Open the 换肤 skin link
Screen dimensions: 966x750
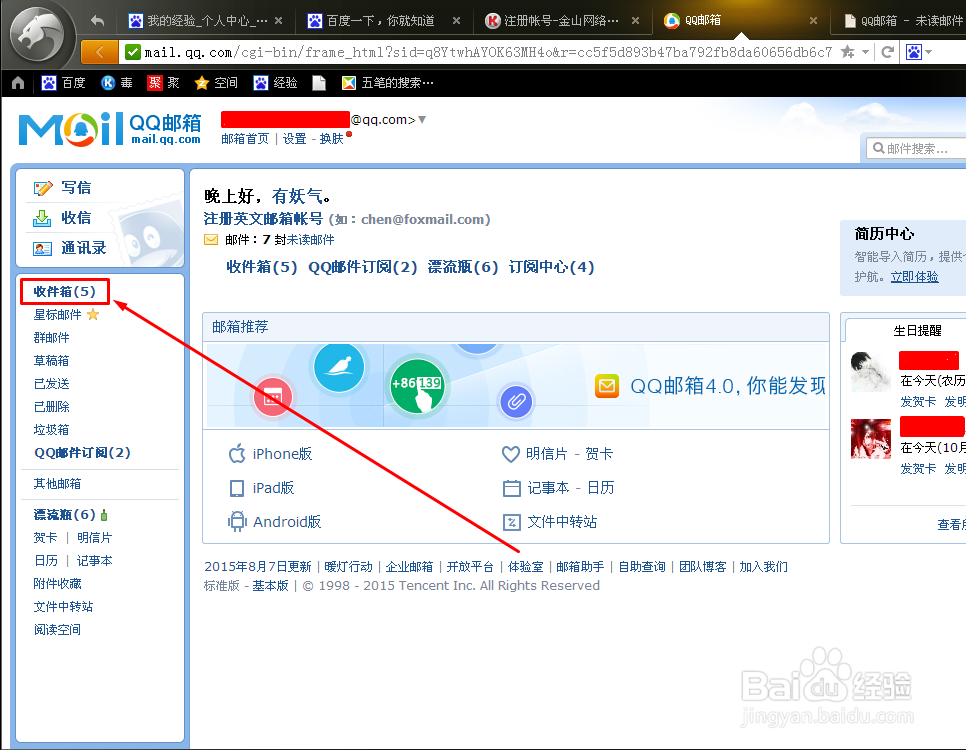click(331, 139)
